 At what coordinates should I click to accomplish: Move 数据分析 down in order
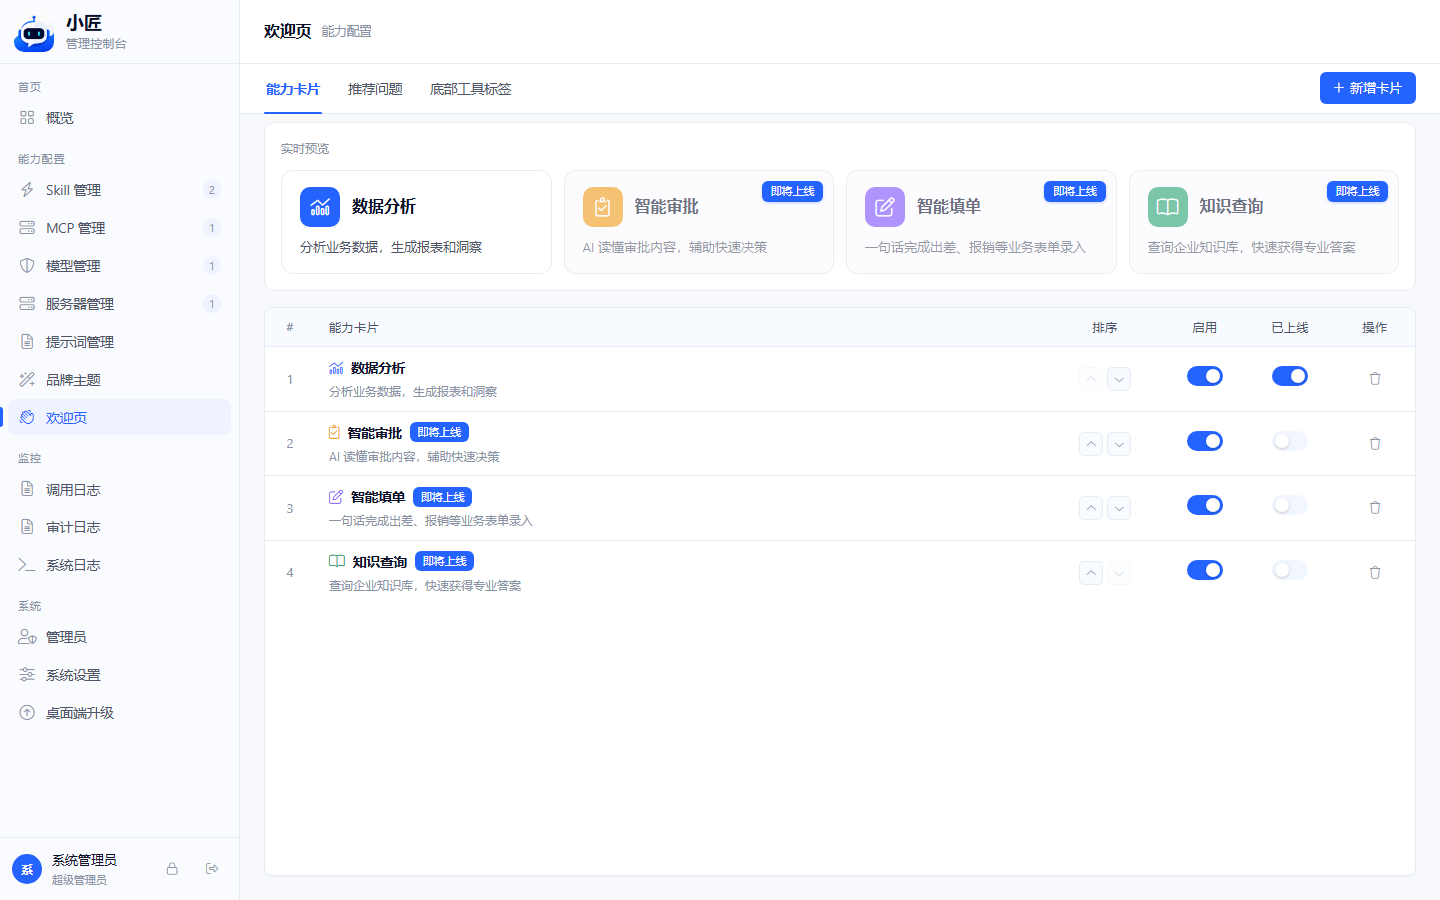[1119, 379]
